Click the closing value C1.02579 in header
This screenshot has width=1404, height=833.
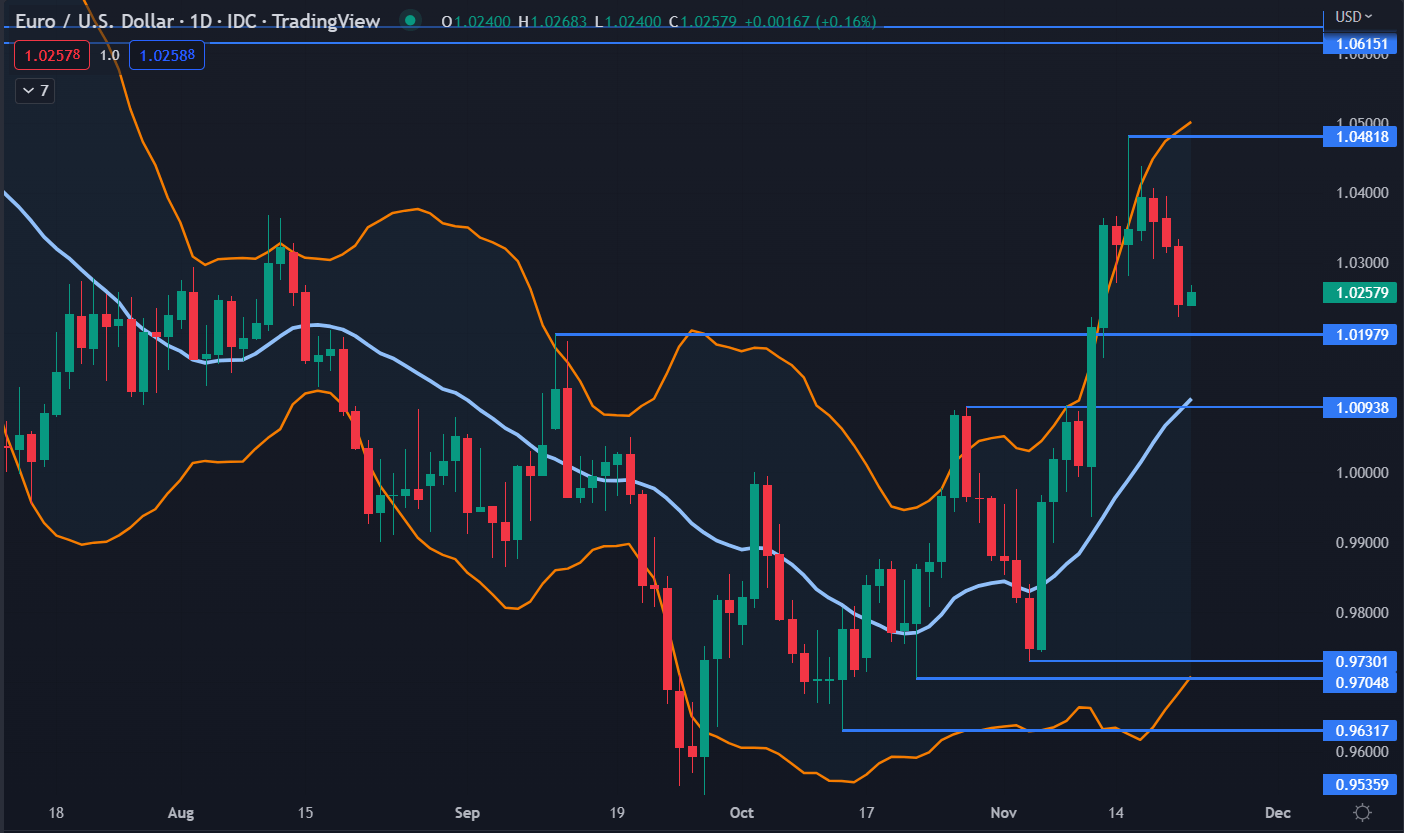[x=705, y=21]
